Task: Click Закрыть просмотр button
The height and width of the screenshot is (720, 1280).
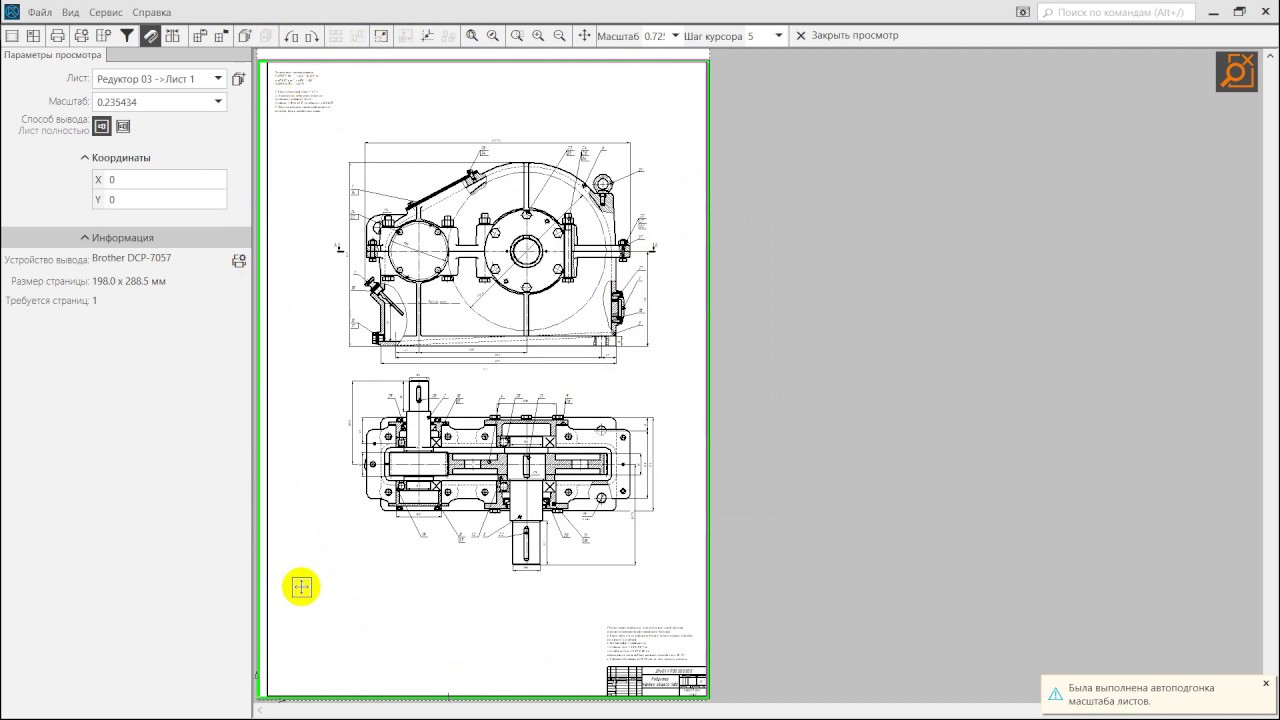Action: 847,36
